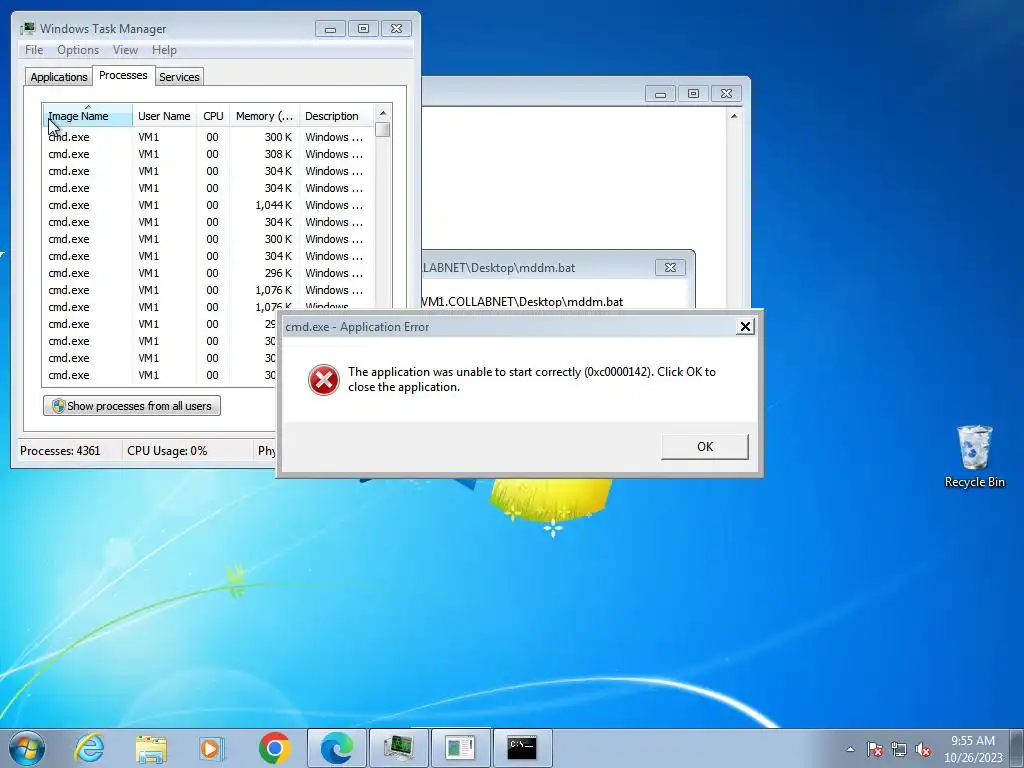Viewport: 1024px width, 768px height.
Task: Open the Recycle Bin desktop icon
Action: point(974,456)
